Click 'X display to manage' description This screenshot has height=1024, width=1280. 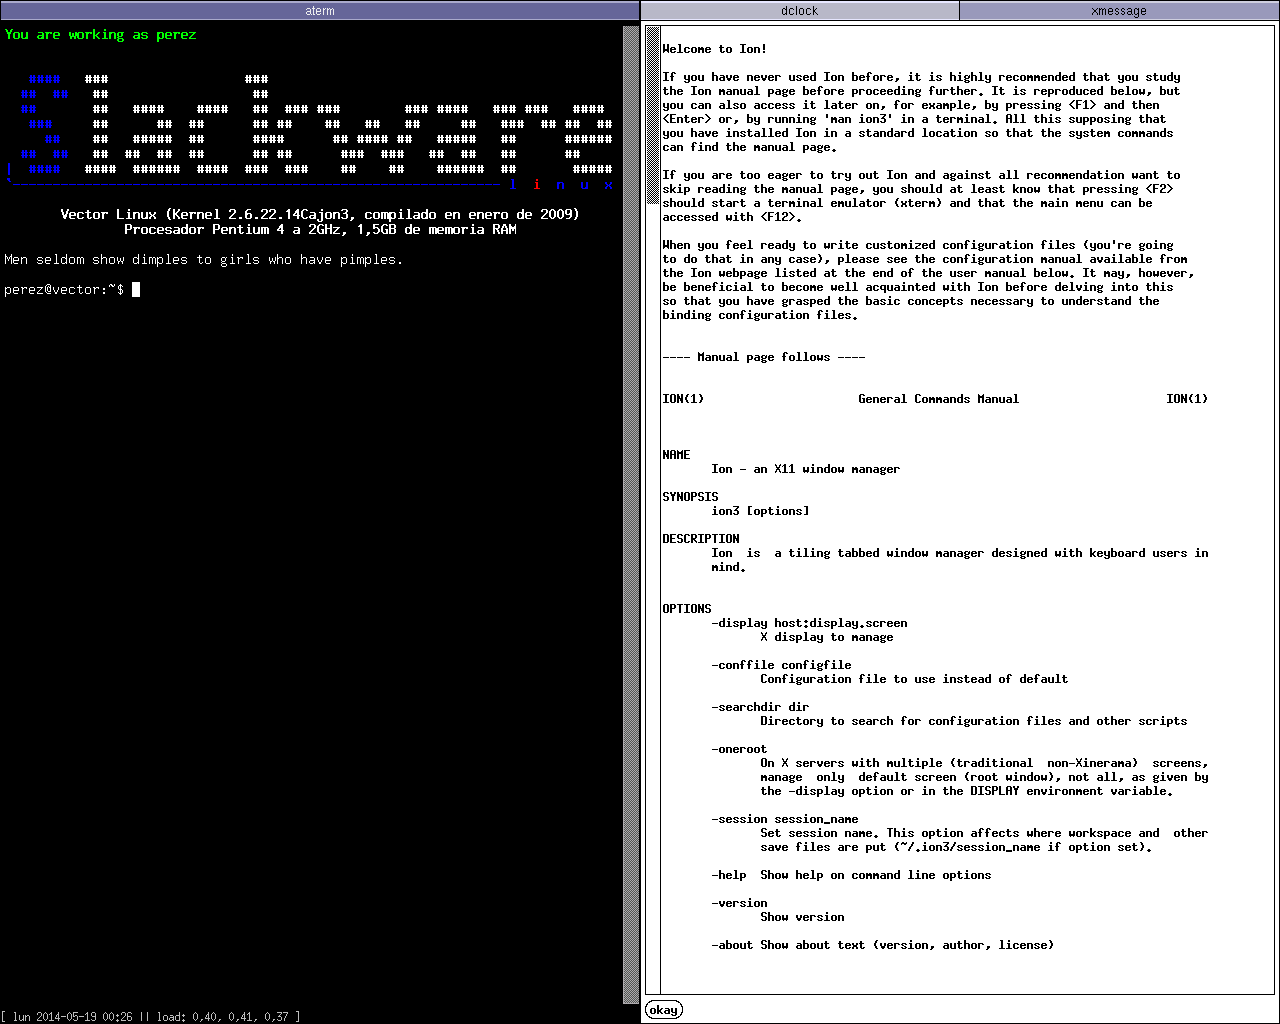pyautogui.click(x=827, y=637)
